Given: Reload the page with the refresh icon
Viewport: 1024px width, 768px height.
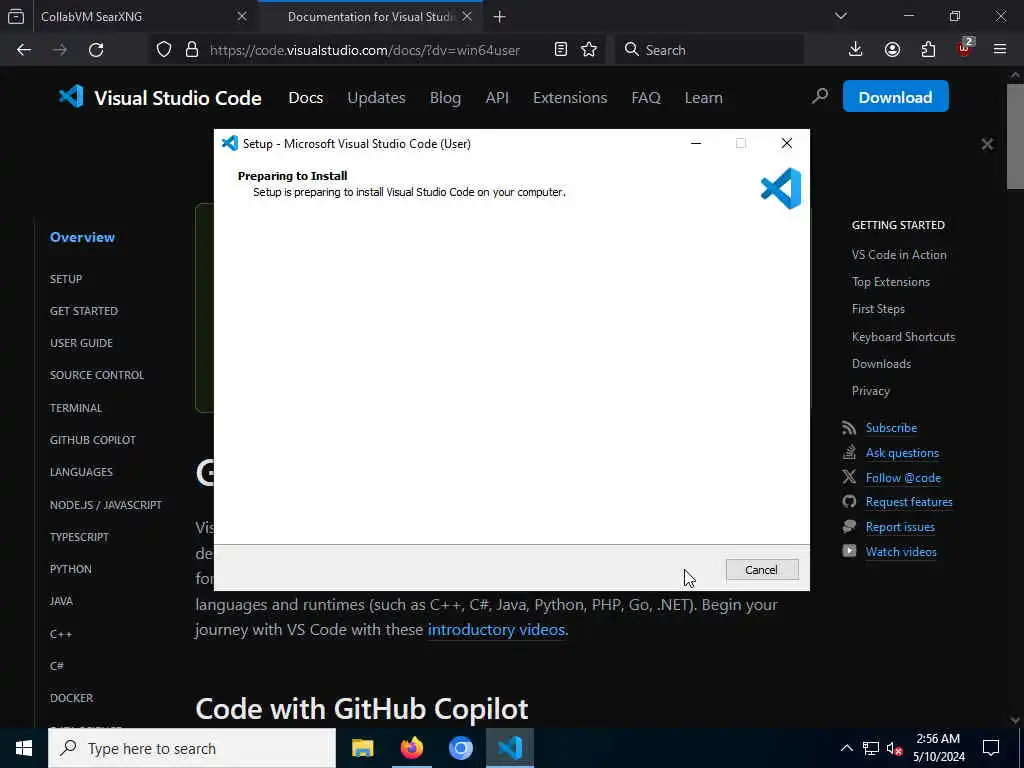Looking at the screenshot, I should coord(96,50).
